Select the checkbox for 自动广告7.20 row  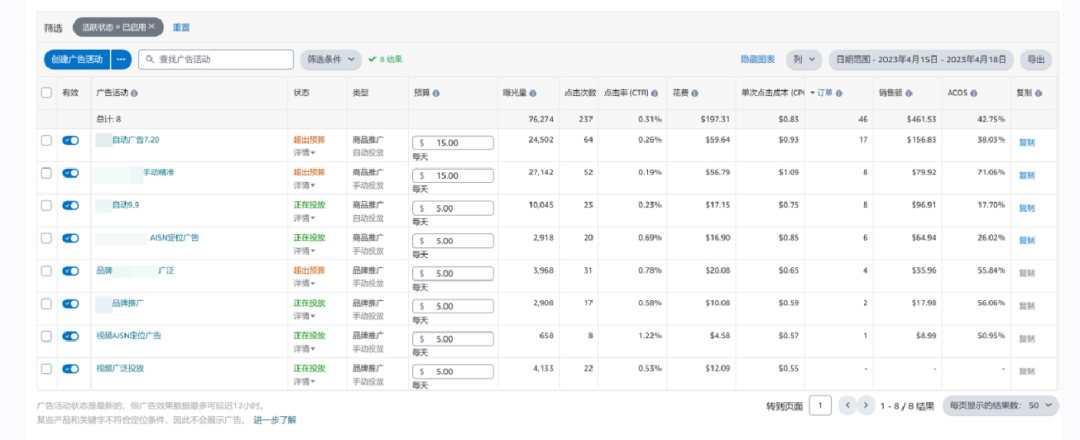pyautogui.click(x=46, y=140)
